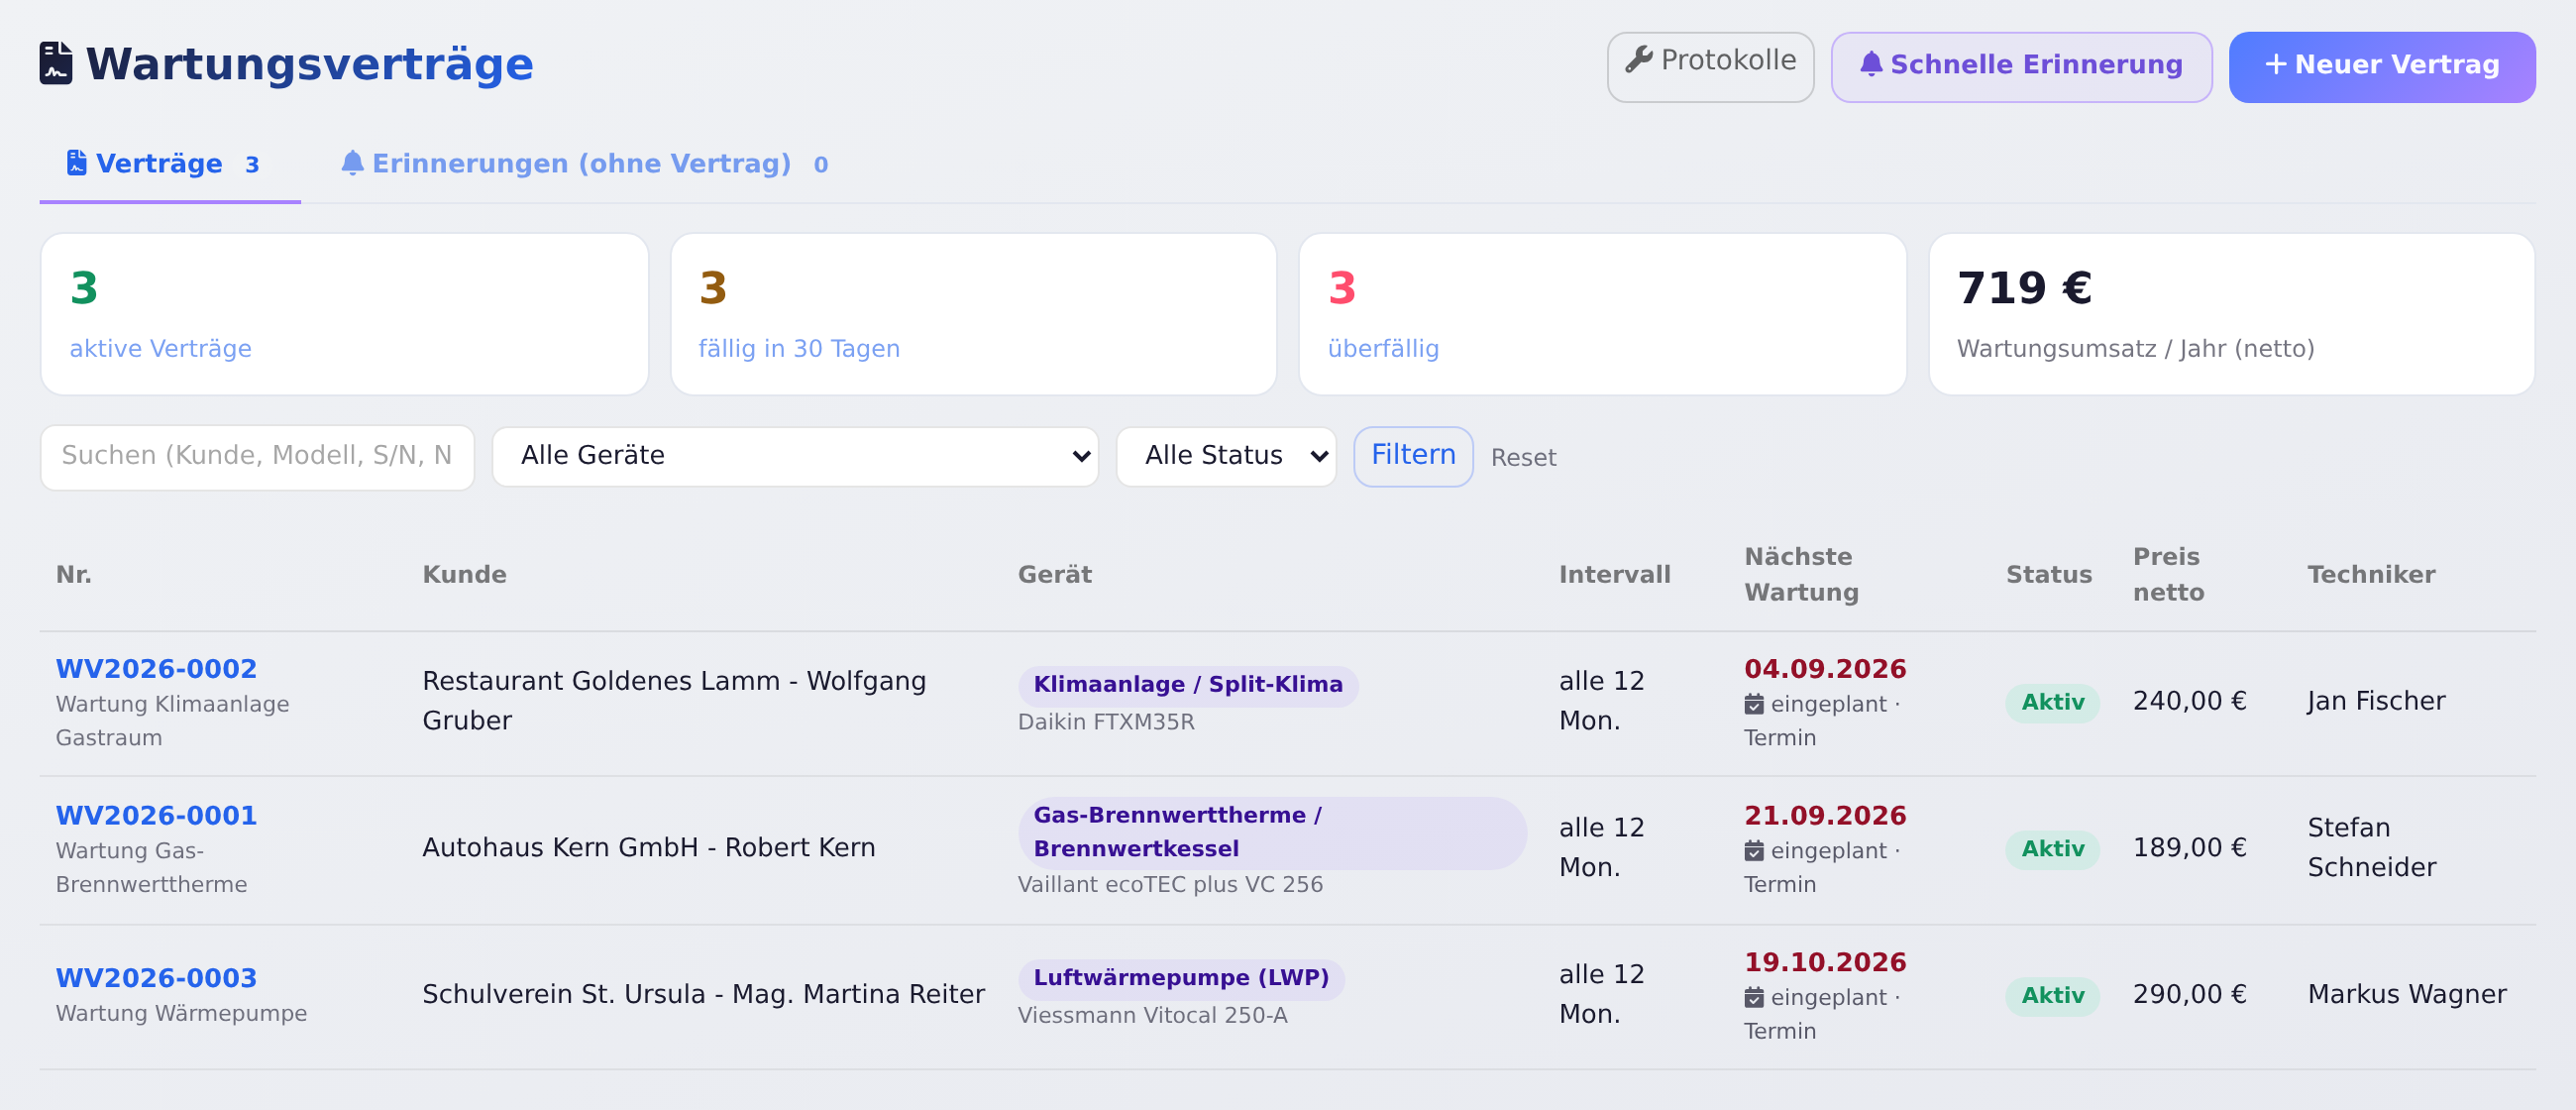Click the Filtern button
This screenshot has height=1110, width=2576.
(1413, 457)
